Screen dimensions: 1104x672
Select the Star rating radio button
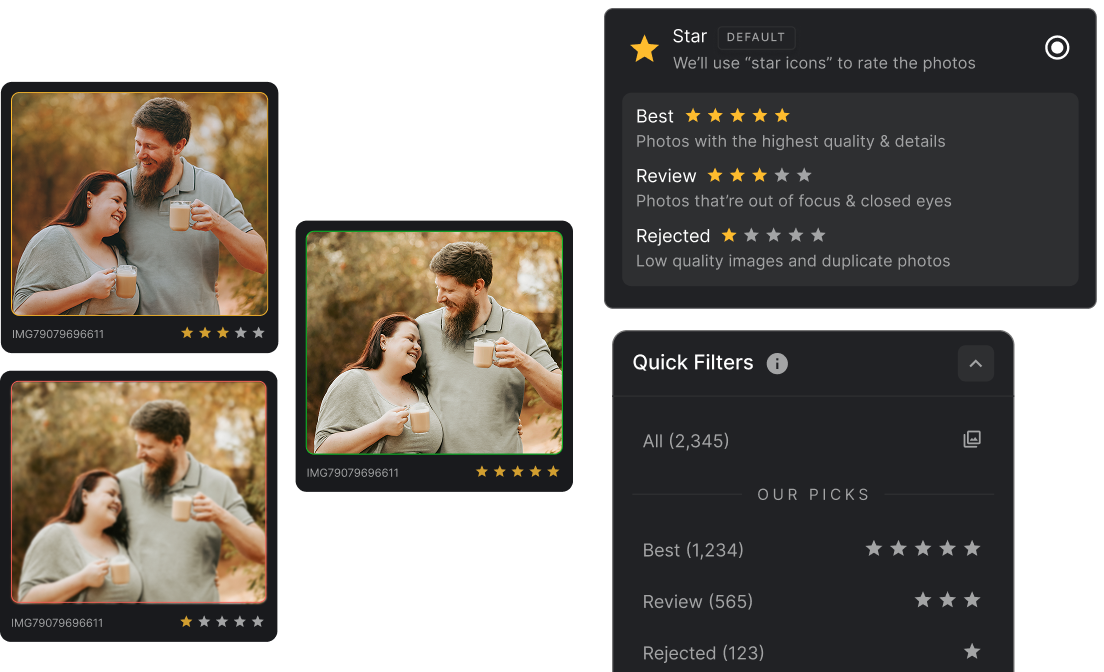click(1057, 48)
